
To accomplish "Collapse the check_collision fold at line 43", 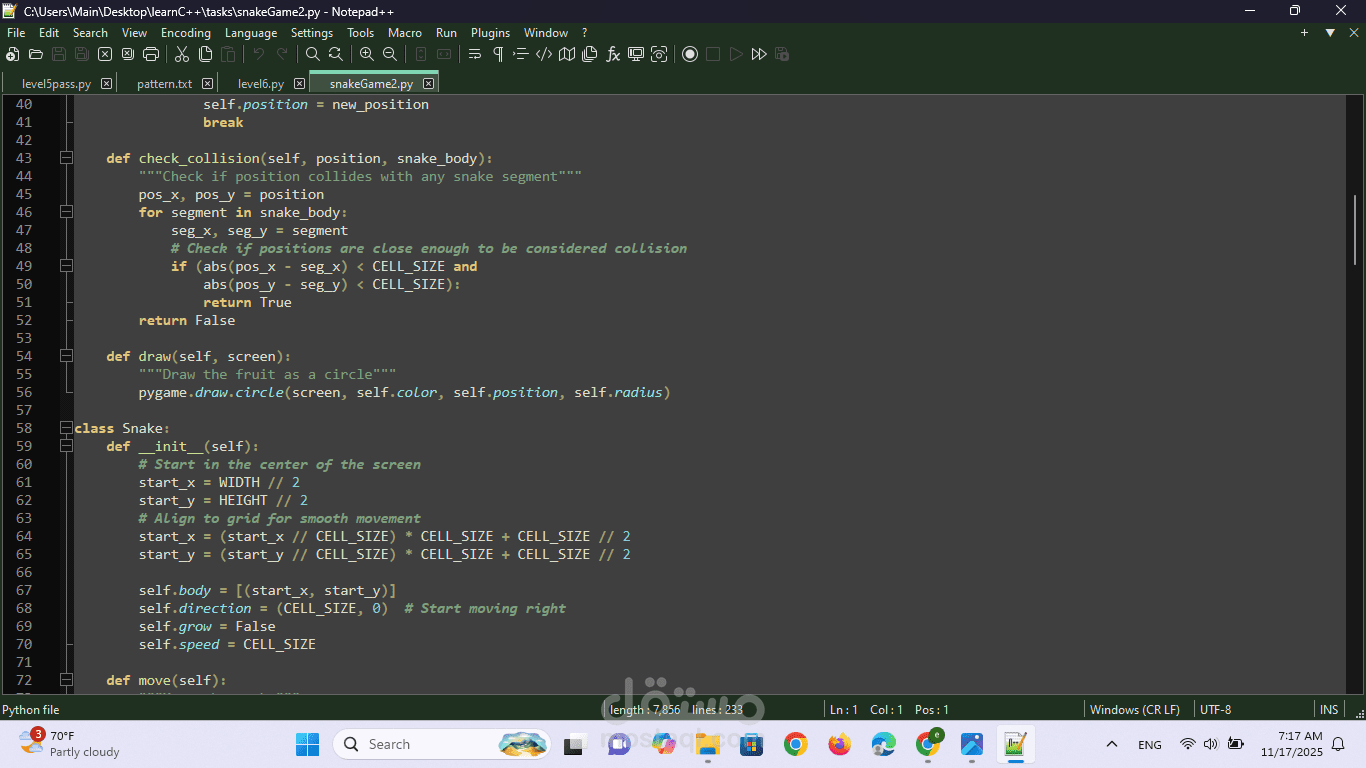I will coord(66,158).
